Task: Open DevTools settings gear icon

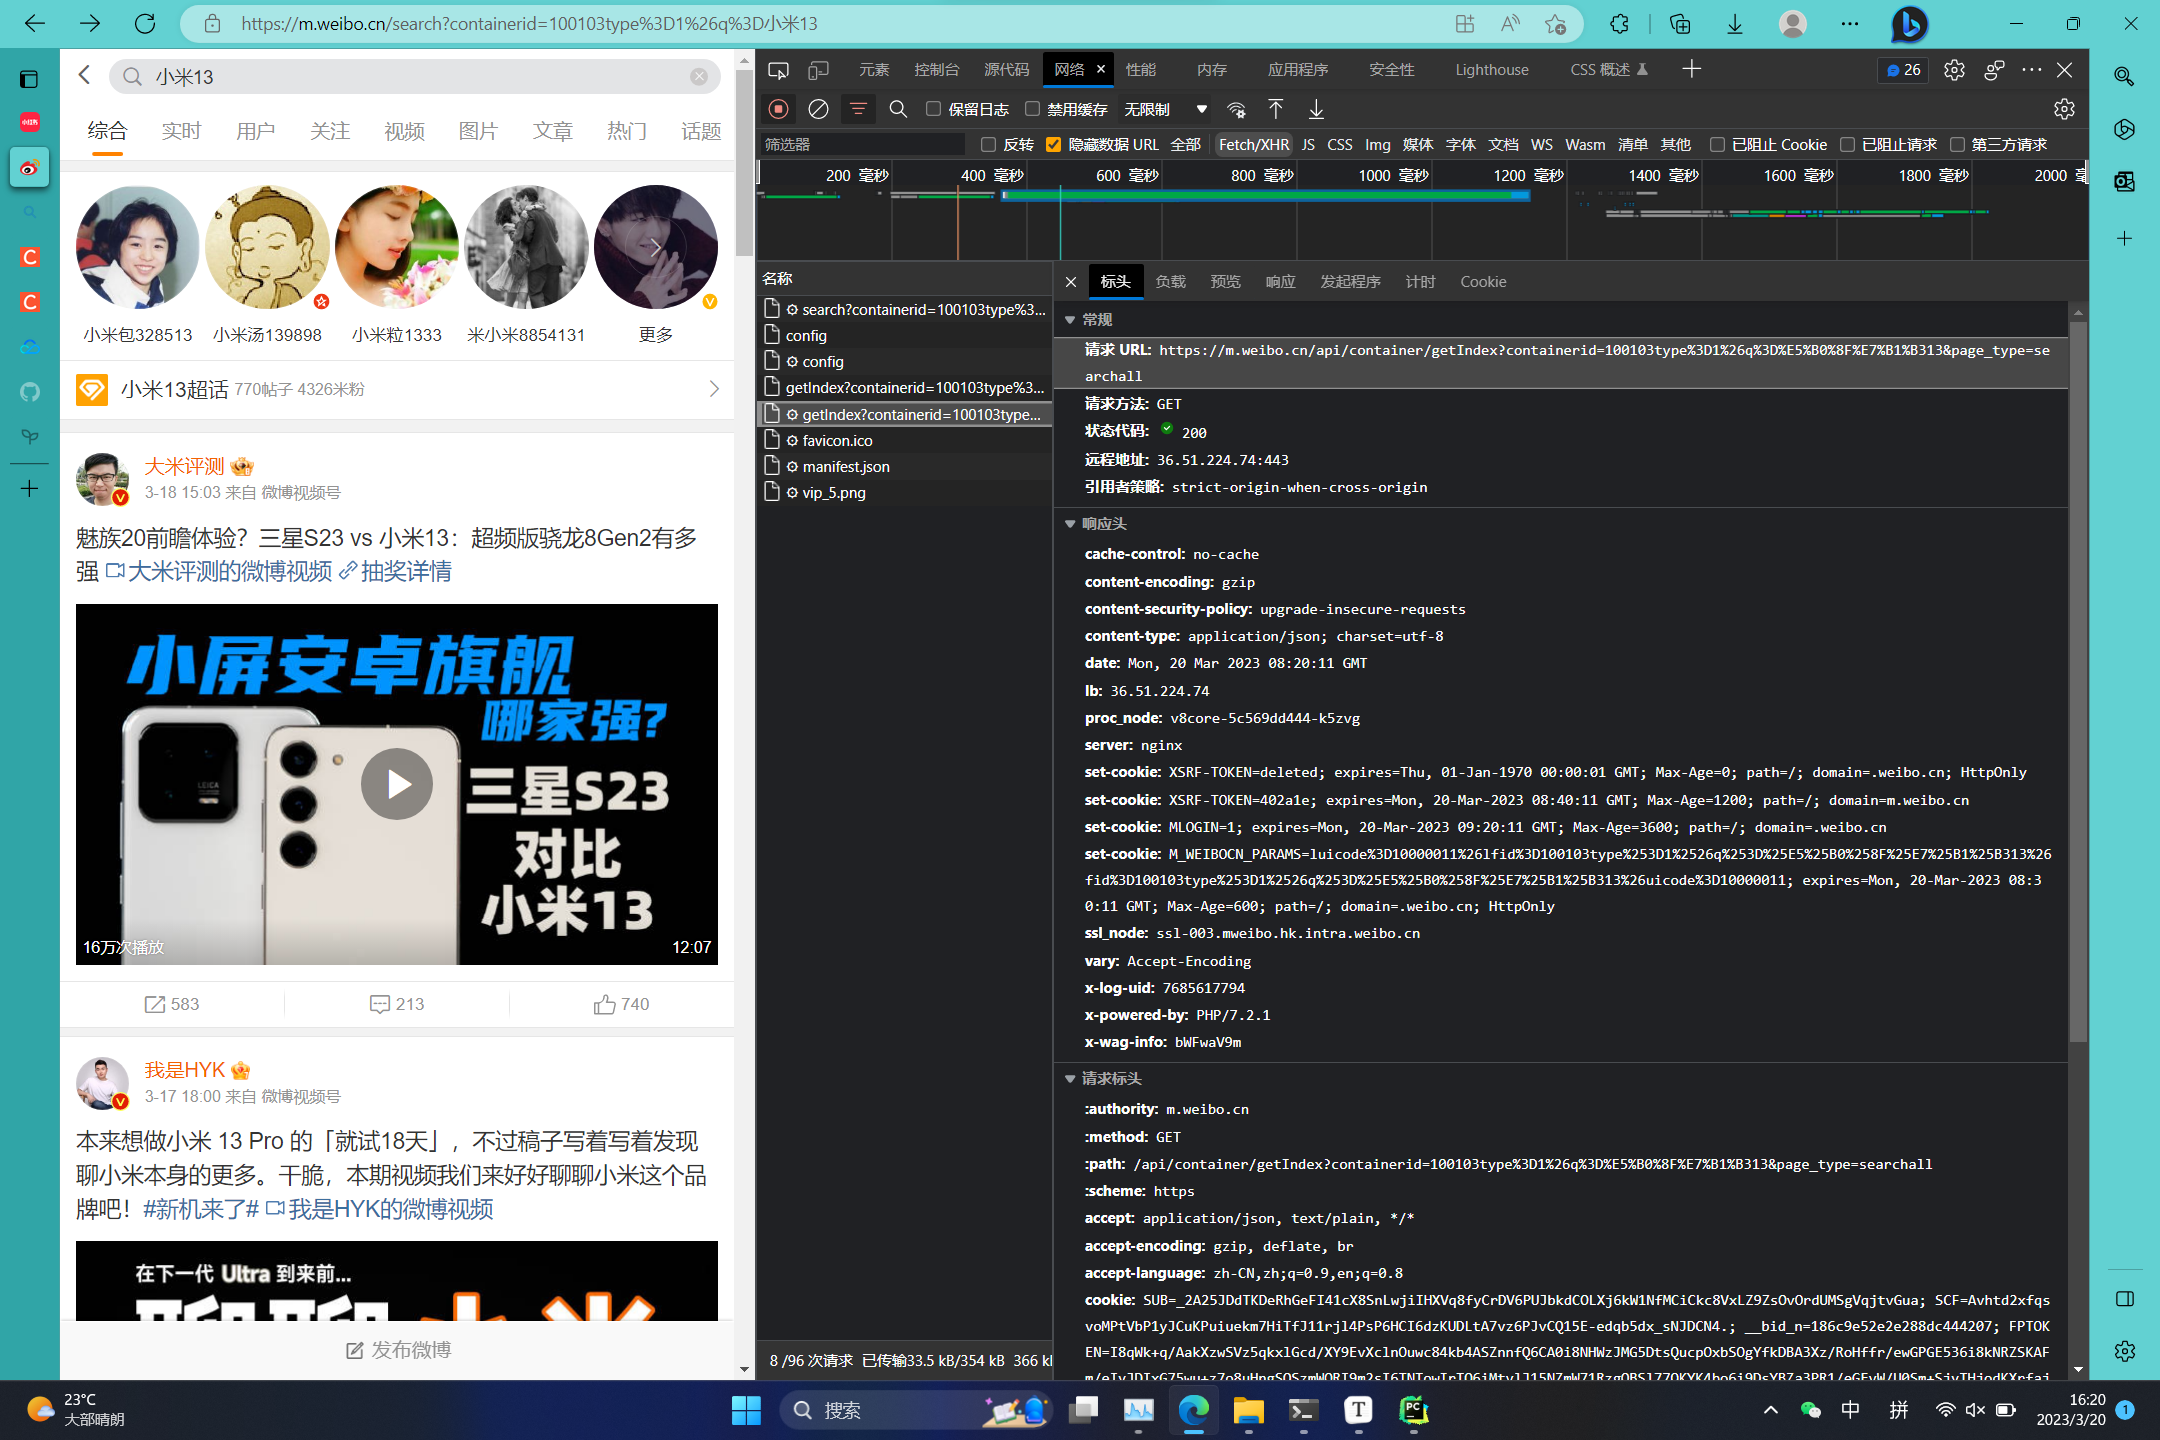Action: coord(1954,70)
